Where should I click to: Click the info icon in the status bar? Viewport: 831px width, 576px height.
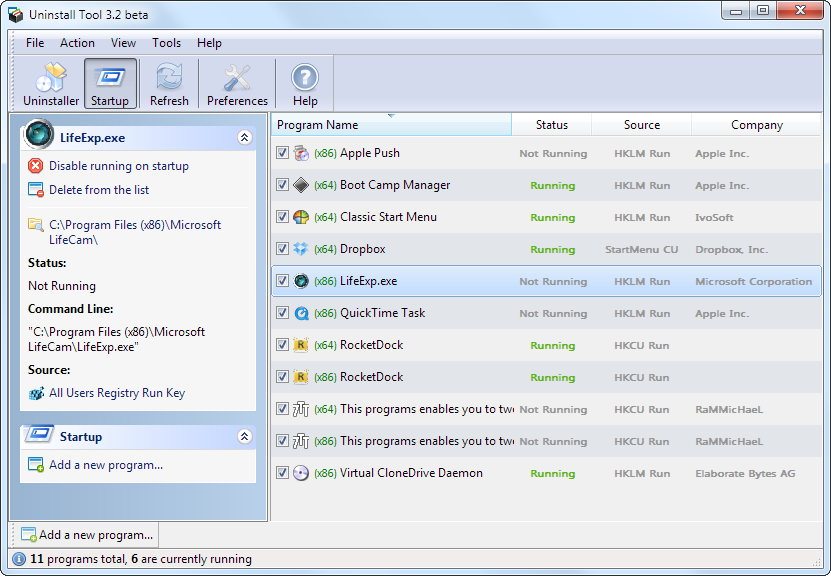point(19,559)
